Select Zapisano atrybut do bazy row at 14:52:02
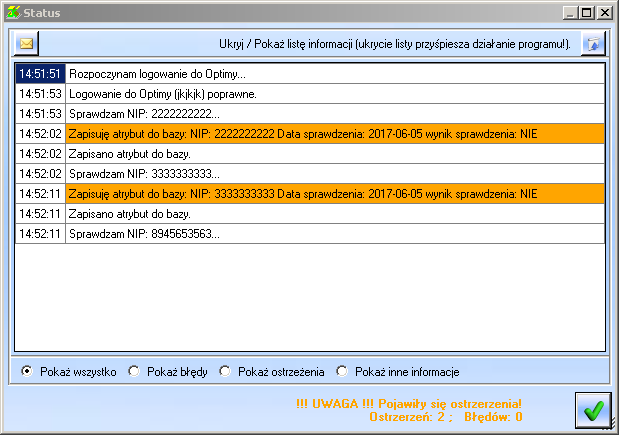This screenshot has width=619, height=435. (335, 154)
